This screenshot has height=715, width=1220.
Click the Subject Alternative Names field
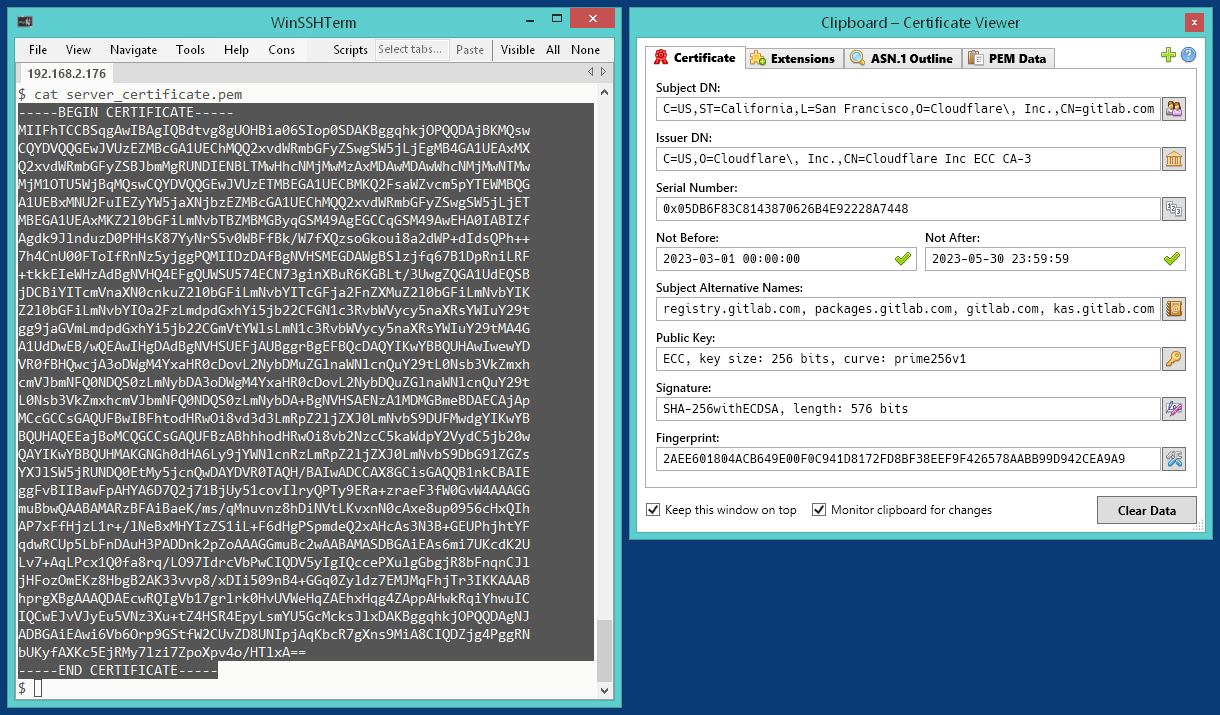tap(908, 308)
